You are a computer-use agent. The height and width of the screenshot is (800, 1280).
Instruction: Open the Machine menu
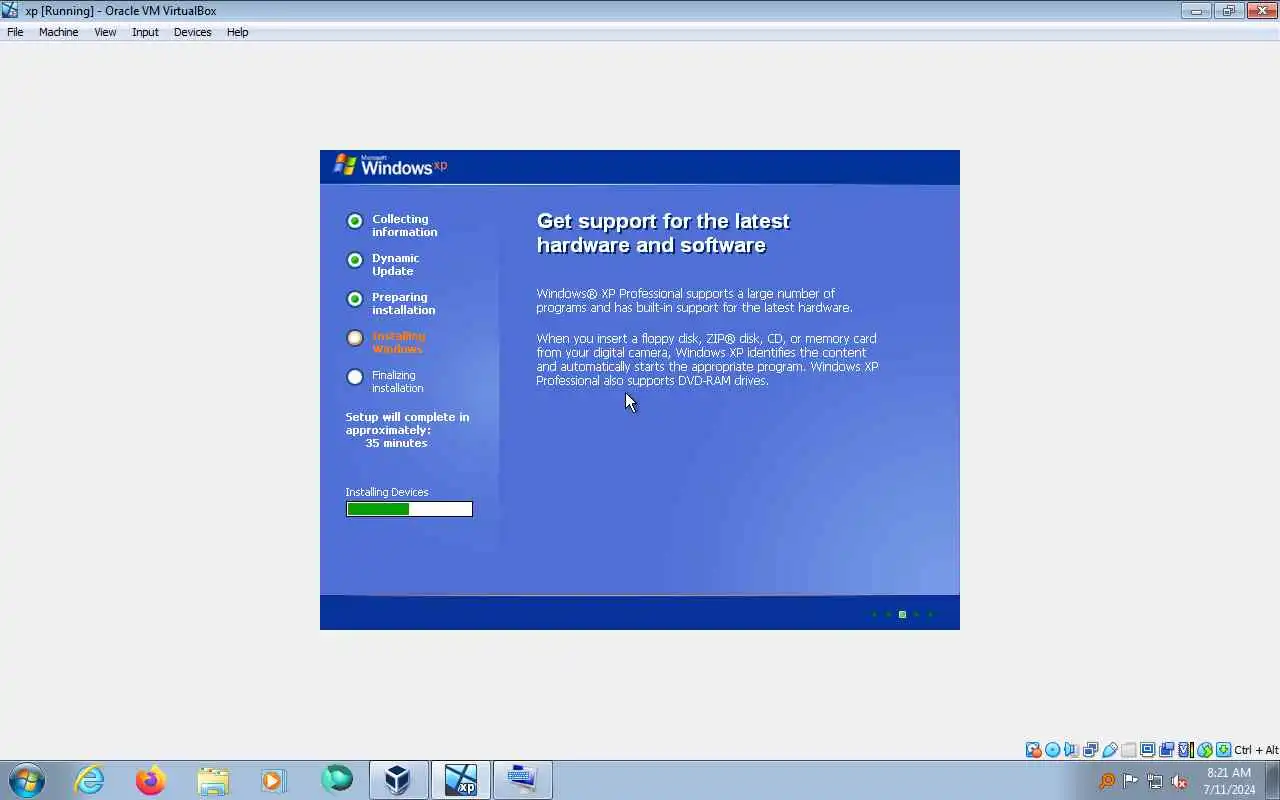[x=58, y=32]
